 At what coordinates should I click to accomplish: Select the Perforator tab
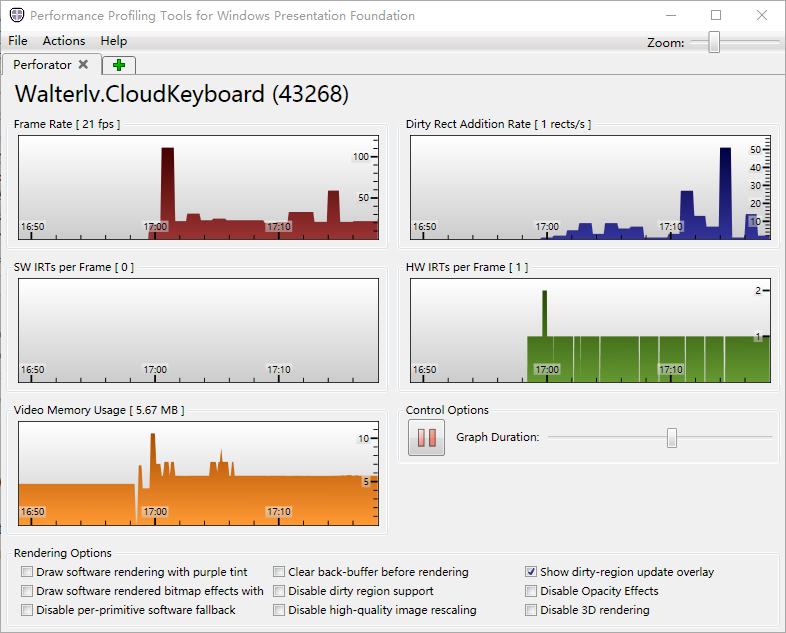(x=42, y=65)
